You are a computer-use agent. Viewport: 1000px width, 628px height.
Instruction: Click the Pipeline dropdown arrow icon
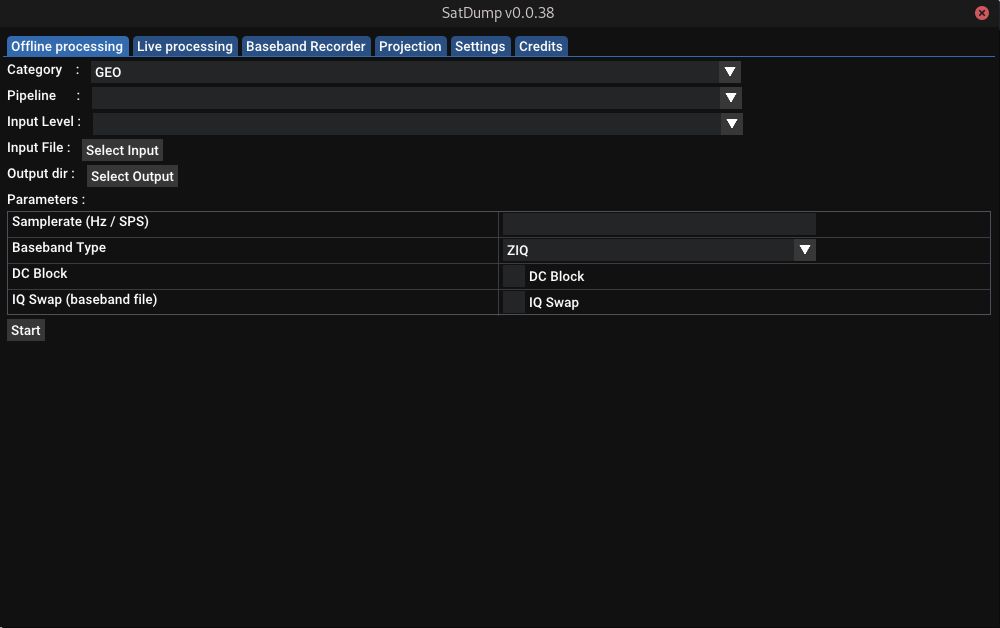[730, 97]
